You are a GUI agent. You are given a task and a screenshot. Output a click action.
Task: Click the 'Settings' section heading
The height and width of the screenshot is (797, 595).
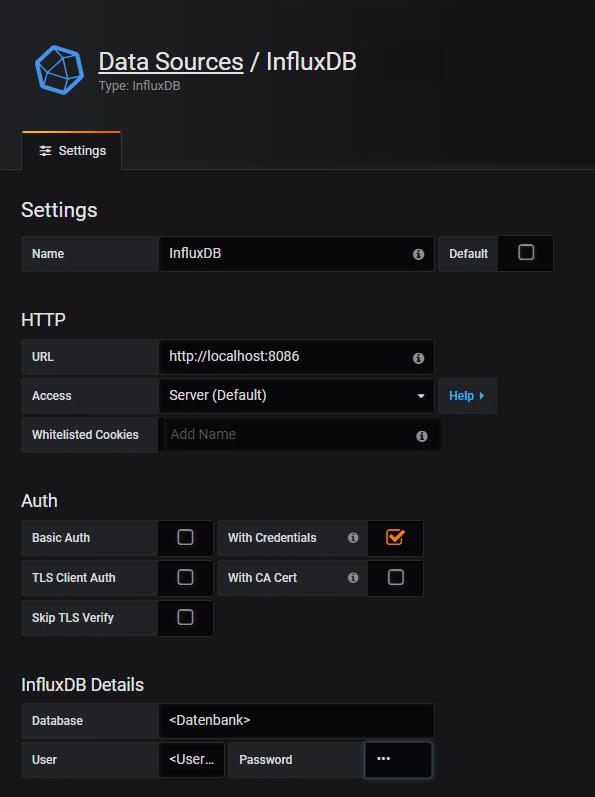pyautogui.click(x=59, y=210)
